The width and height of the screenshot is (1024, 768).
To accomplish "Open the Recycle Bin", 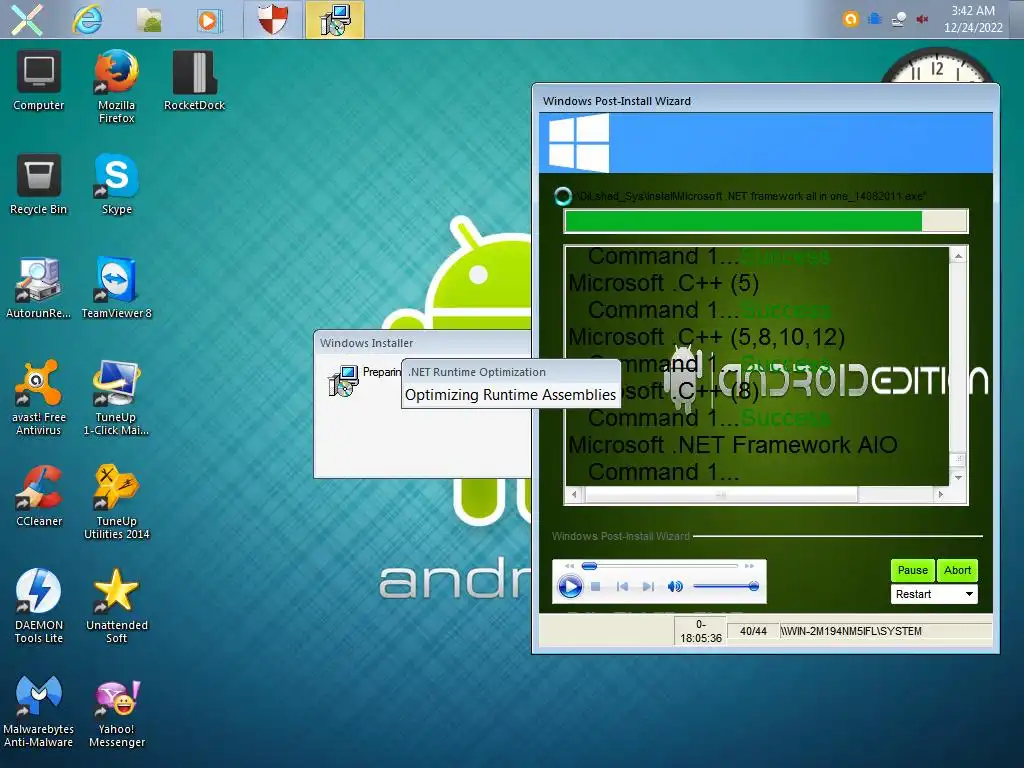I will coord(39,184).
